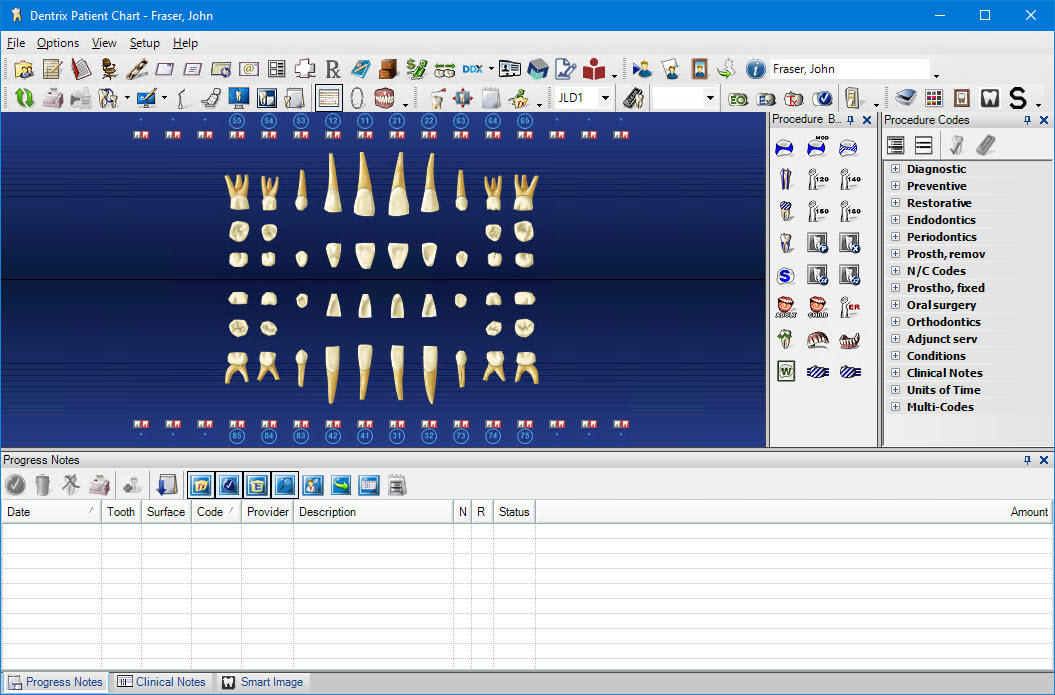
Task: Click the patient name field Fraser, John
Action: pos(850,69)
